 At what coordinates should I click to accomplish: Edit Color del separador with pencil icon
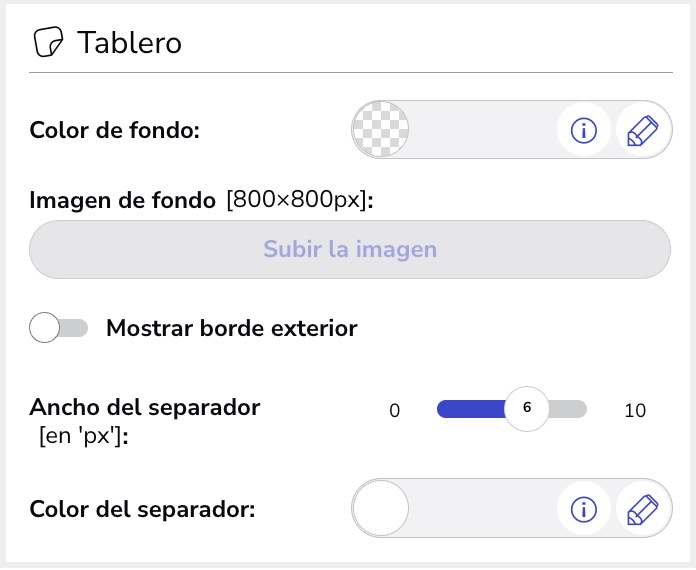(642, 509)
